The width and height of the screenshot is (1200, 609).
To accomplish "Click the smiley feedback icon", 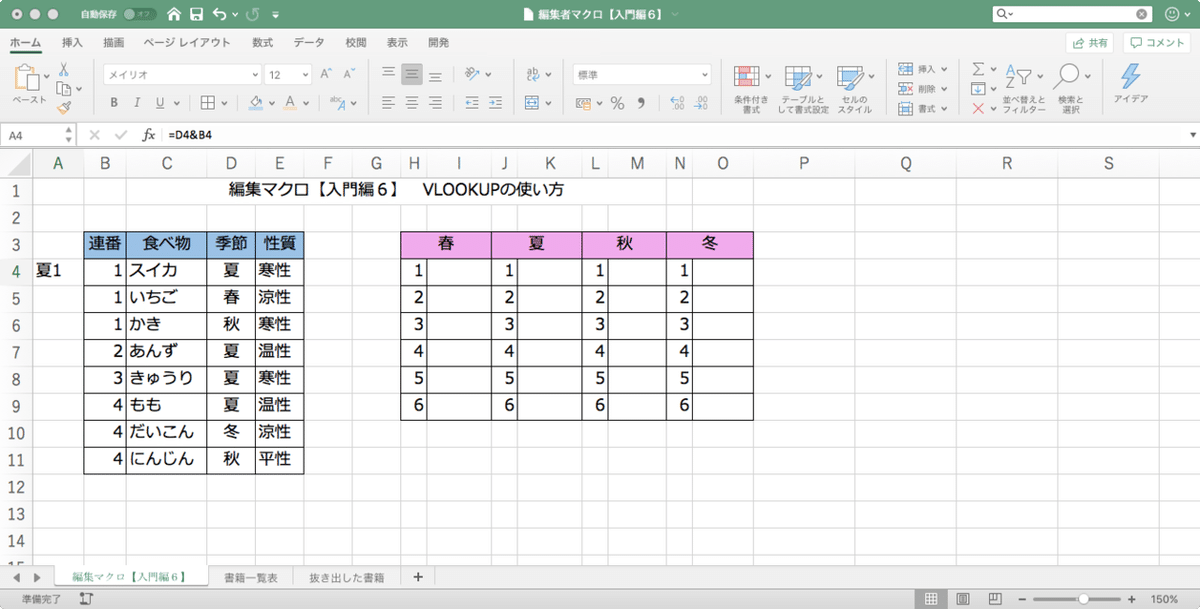I will (x=1172, y=15).
